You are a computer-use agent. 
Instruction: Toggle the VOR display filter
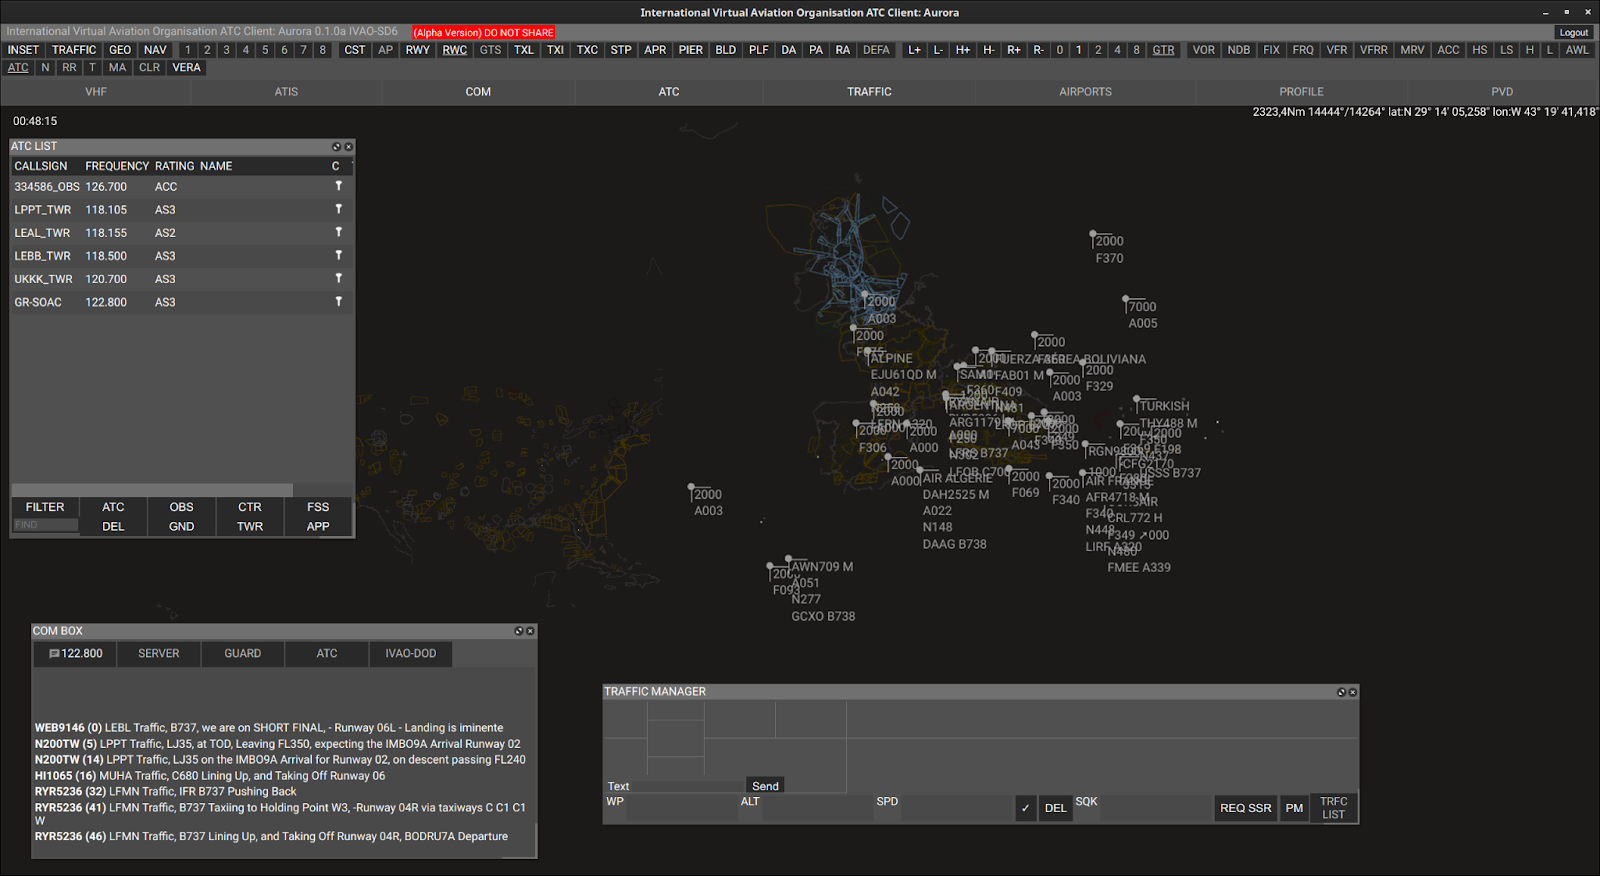pyautogui.click(x=1203, y=50)
